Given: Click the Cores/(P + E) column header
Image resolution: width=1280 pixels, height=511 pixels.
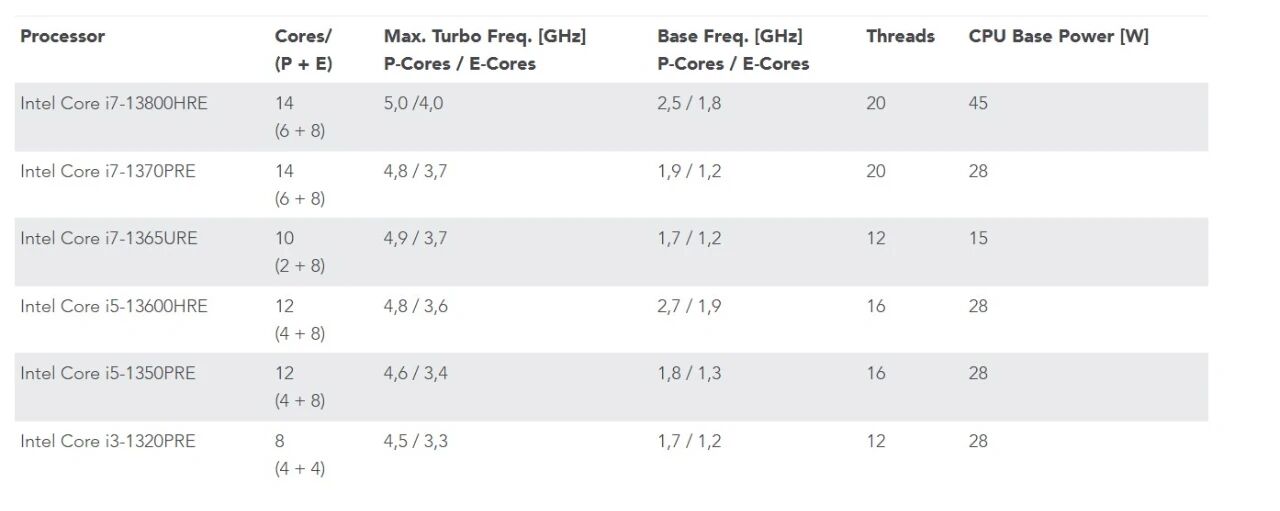Looking at the screenshot, I should click(303, 49).
